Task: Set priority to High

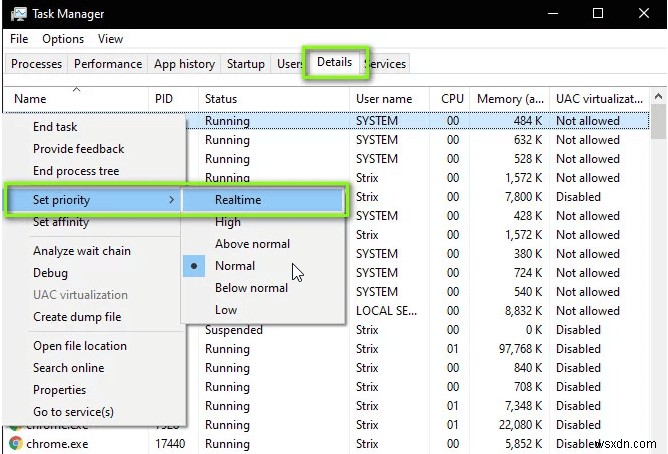Action: pyautogui.click(x=263, y=222)
